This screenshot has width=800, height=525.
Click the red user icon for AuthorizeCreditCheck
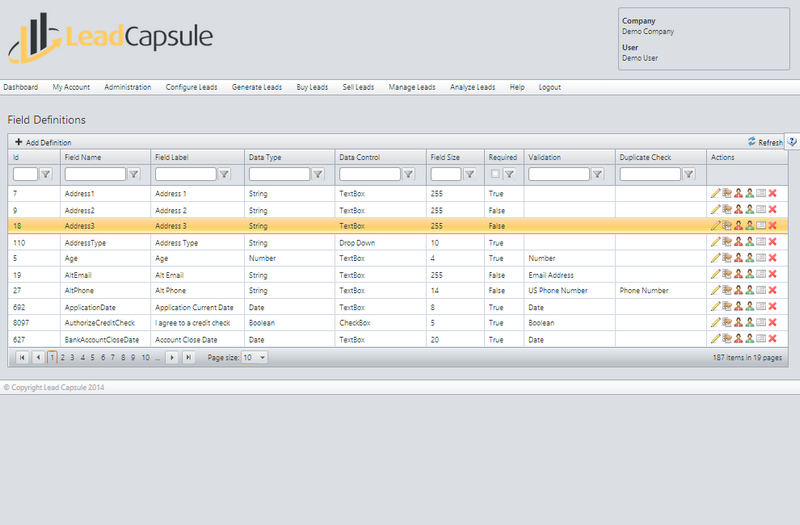[738, 322]
